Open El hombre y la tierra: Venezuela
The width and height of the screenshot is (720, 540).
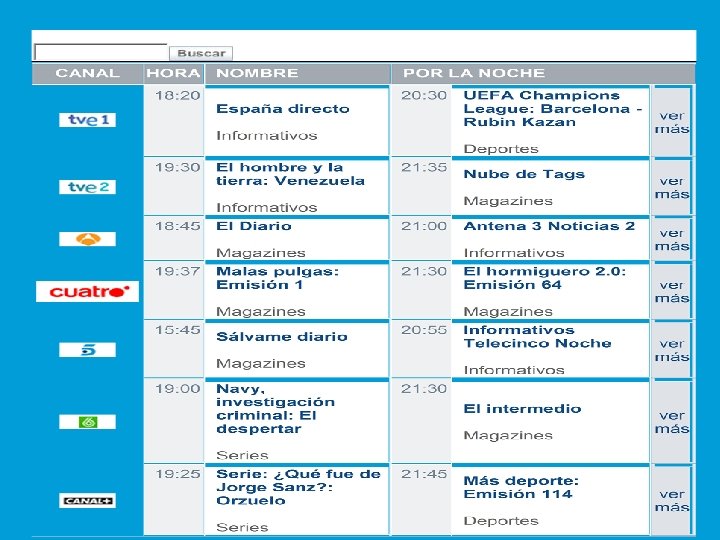point(290,174)
